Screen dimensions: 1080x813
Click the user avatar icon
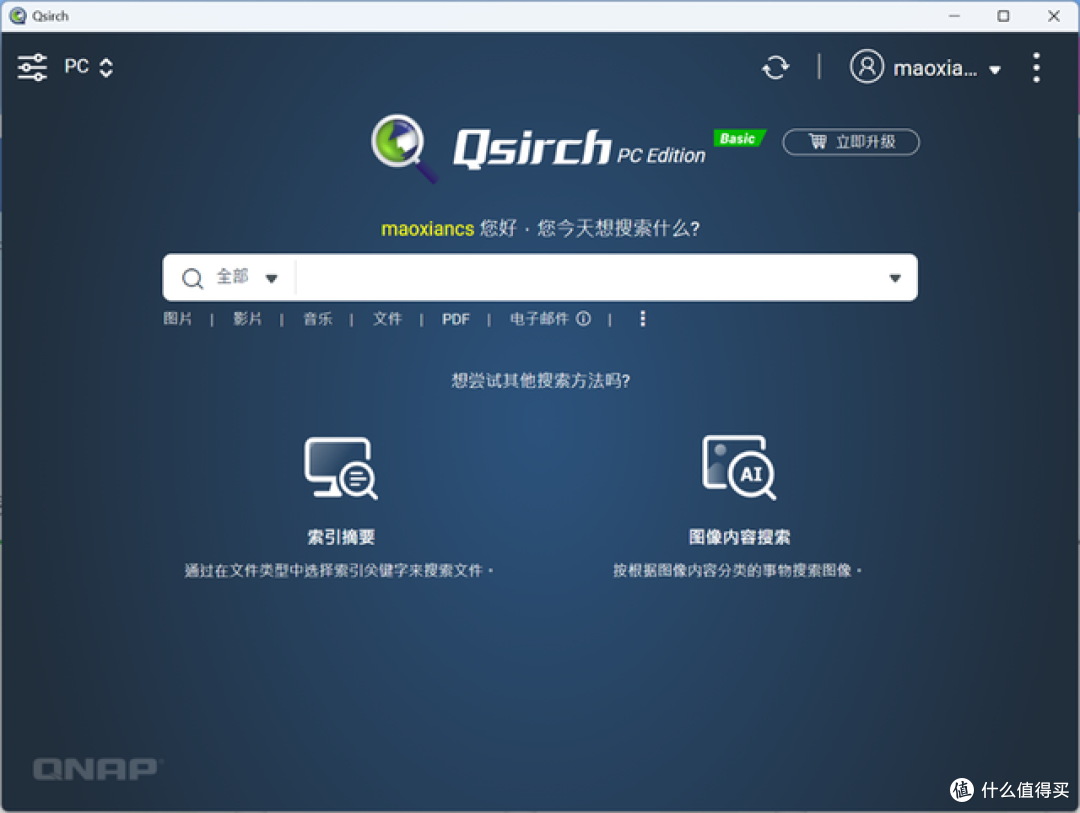click(x=866, y=67)
